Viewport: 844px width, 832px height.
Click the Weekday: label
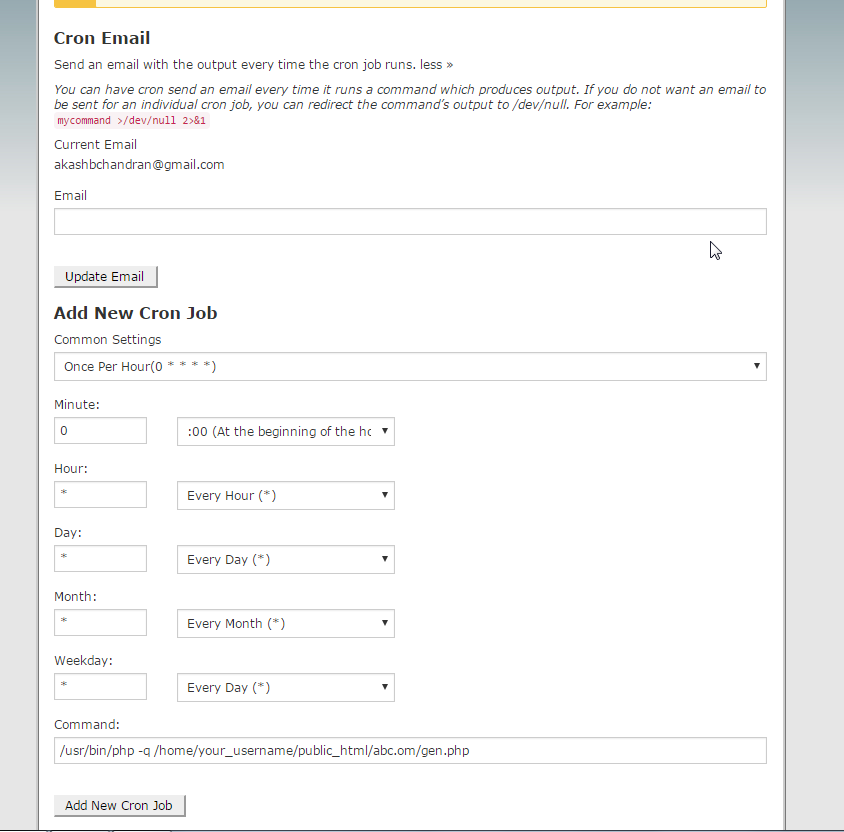pyautogui.click(x=83, y=660)
